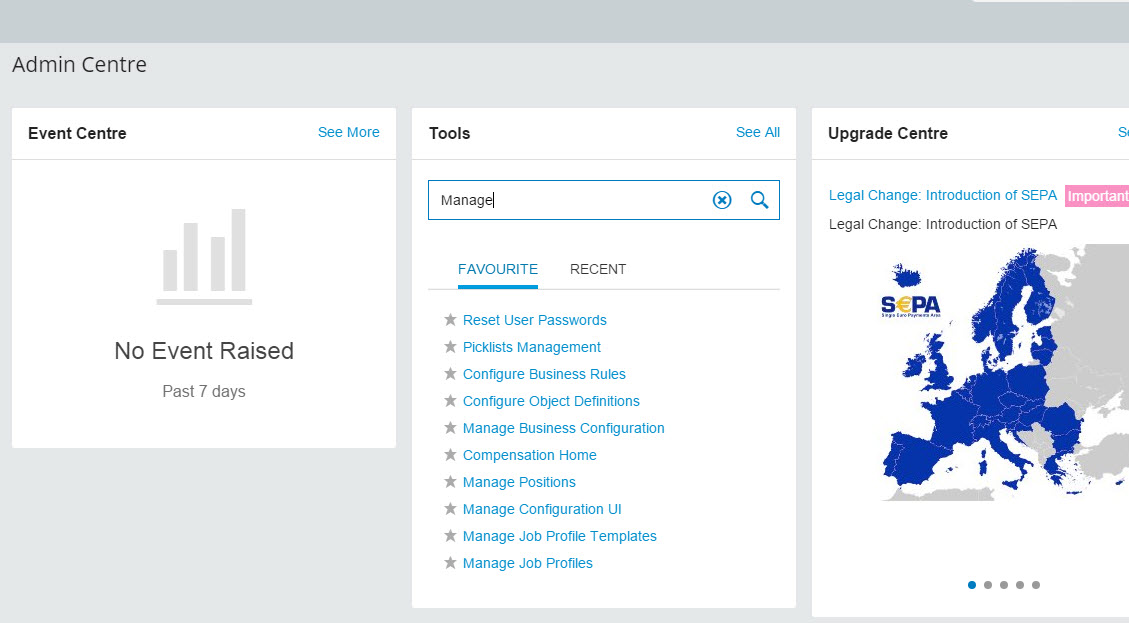Image resolution: width=1129 pixels, height=623 pixels.
Task: Open Reset User Passwords tool
Action: point(534,321)
